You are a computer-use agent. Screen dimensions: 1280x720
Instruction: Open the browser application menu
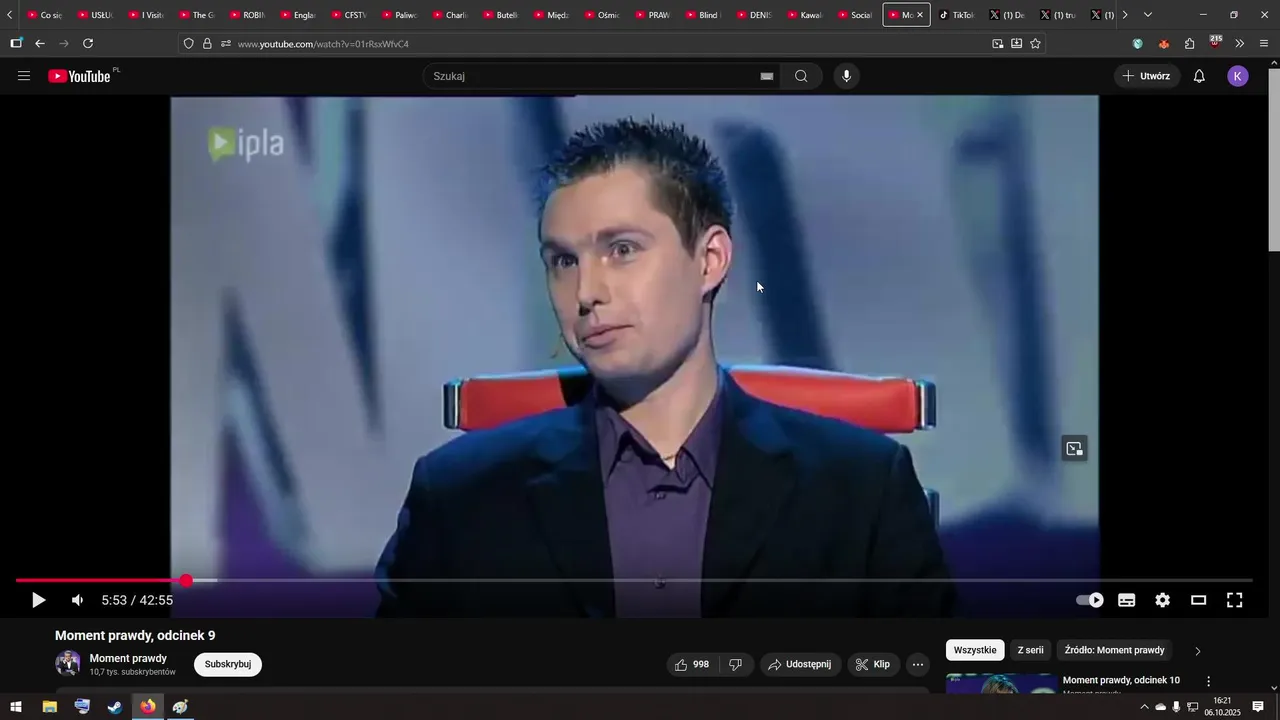1264,43
